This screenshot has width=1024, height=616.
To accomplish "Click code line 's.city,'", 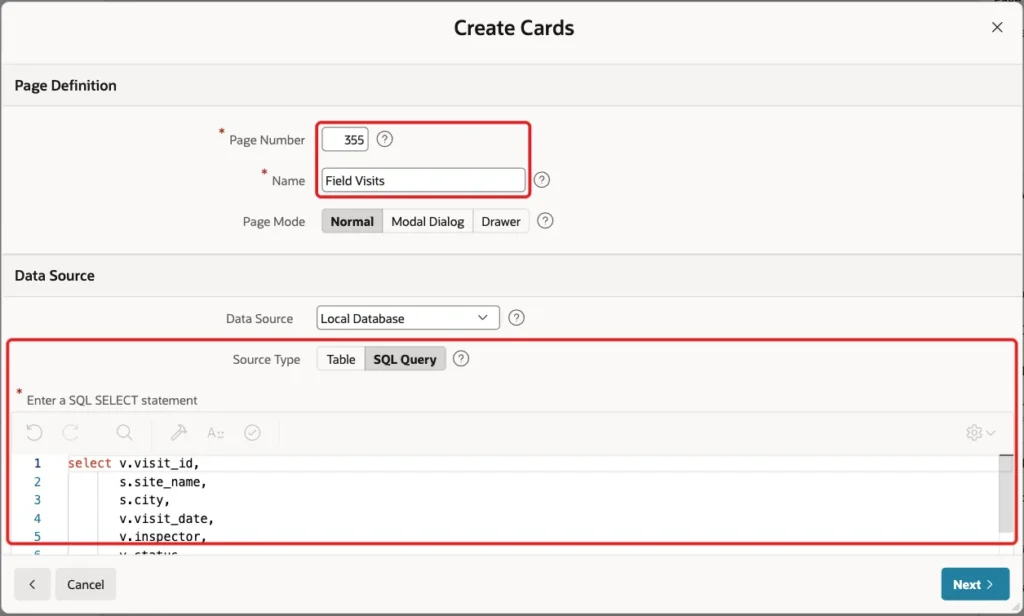I will tap(144, 500).
